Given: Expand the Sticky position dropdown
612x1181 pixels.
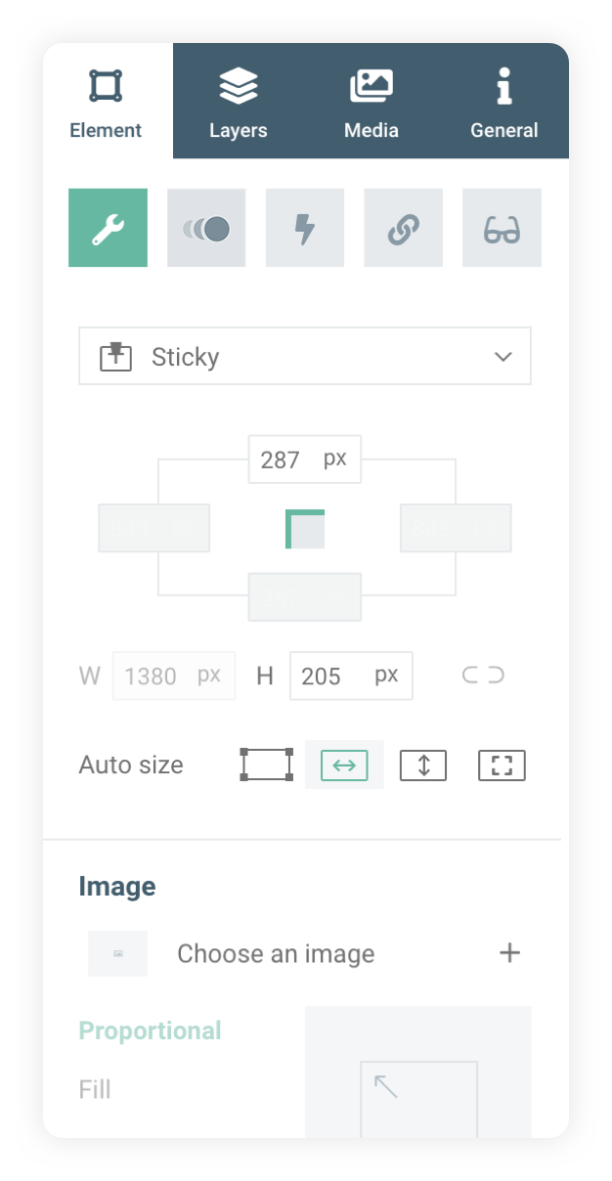Looking at the screenshot, I should pos(305,356).
